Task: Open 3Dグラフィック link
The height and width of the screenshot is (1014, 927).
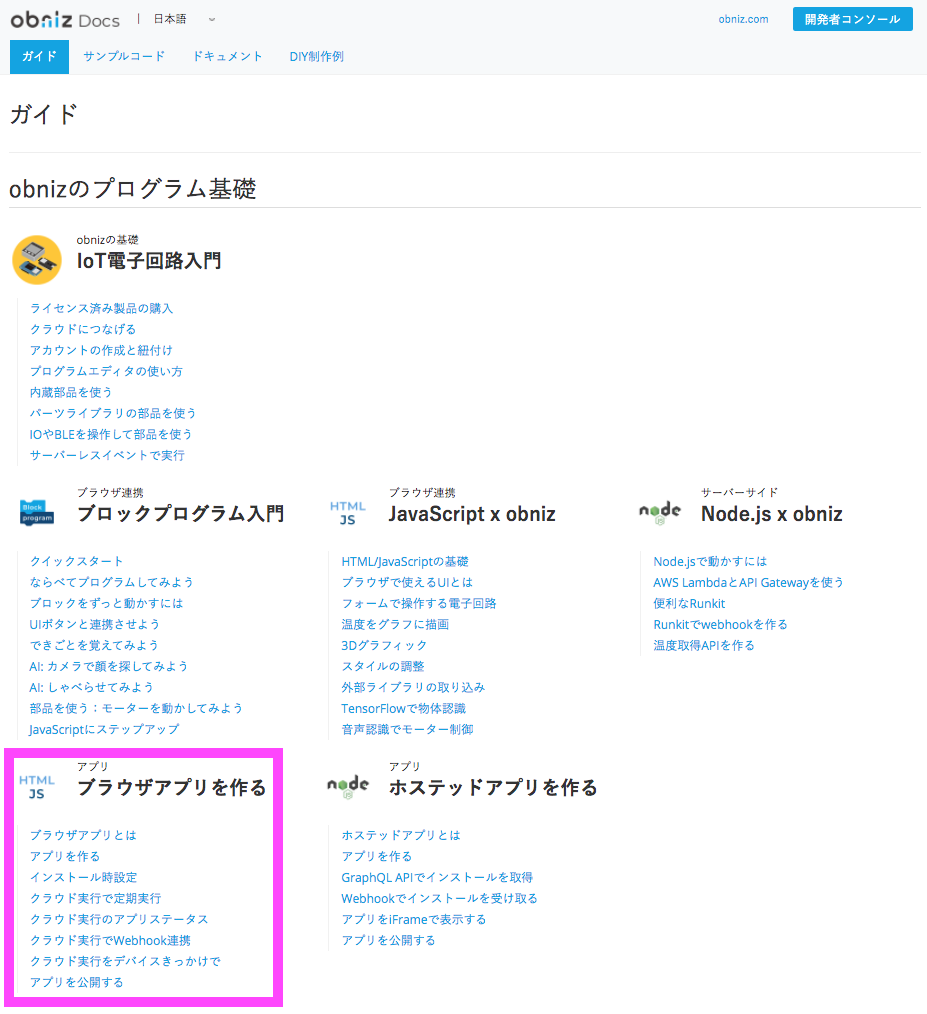Action: [384, 645]
